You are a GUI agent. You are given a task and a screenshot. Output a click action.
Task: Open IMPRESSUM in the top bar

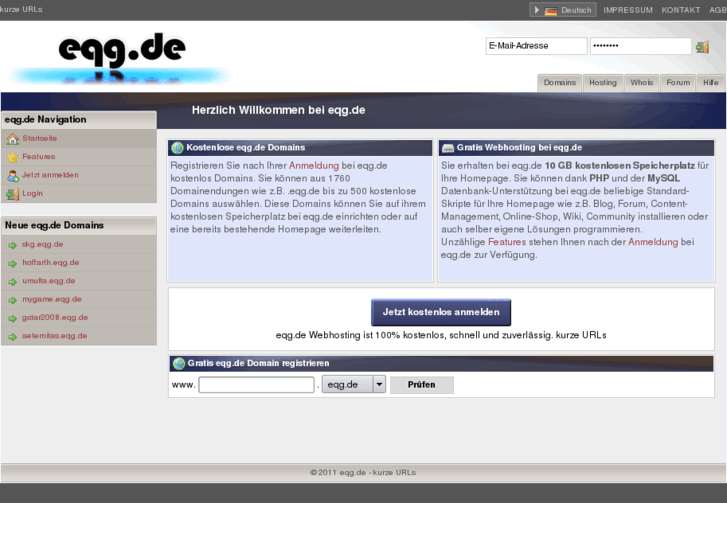pos(628,10)
